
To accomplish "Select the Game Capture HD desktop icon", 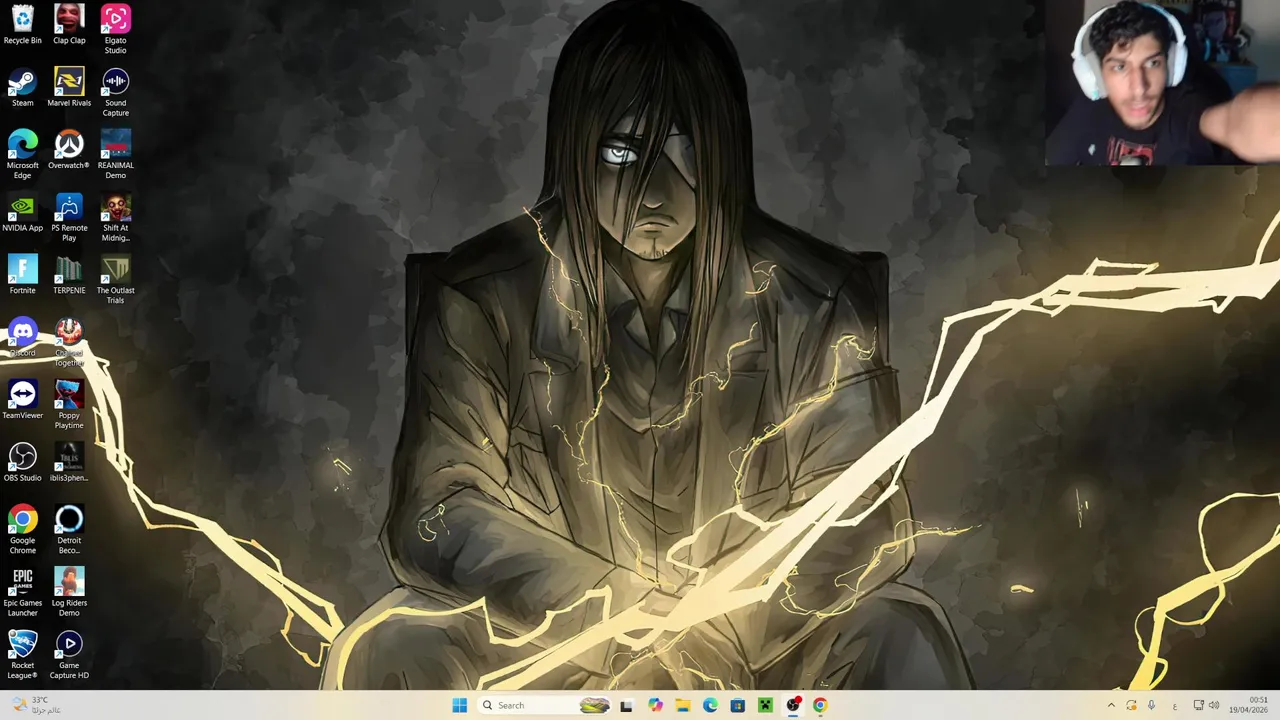I will (69, 655).
